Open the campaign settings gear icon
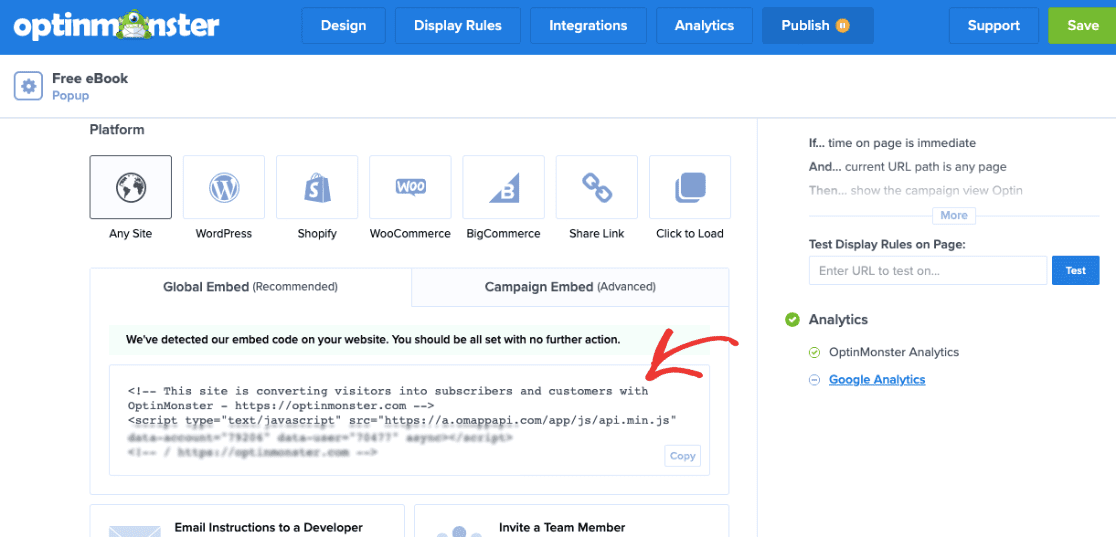This screenshot has height=537, width=1116. tap(28, 86)
